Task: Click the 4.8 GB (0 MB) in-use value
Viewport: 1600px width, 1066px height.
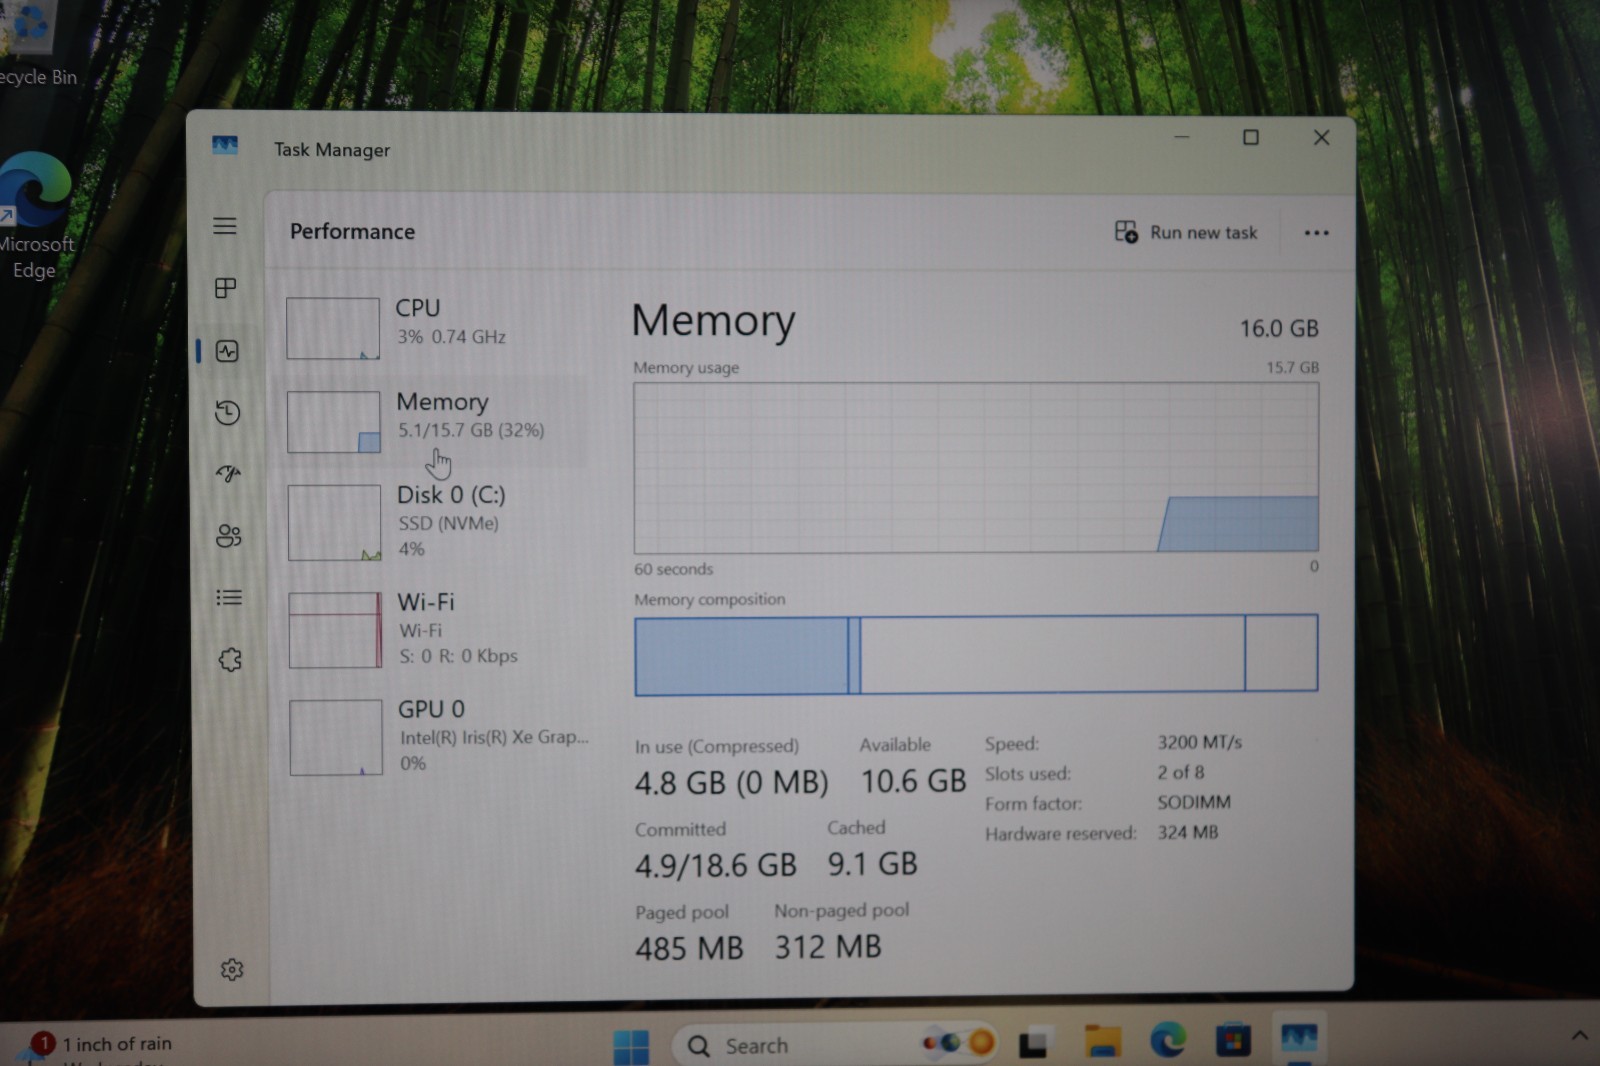Action: pos(731,782)
